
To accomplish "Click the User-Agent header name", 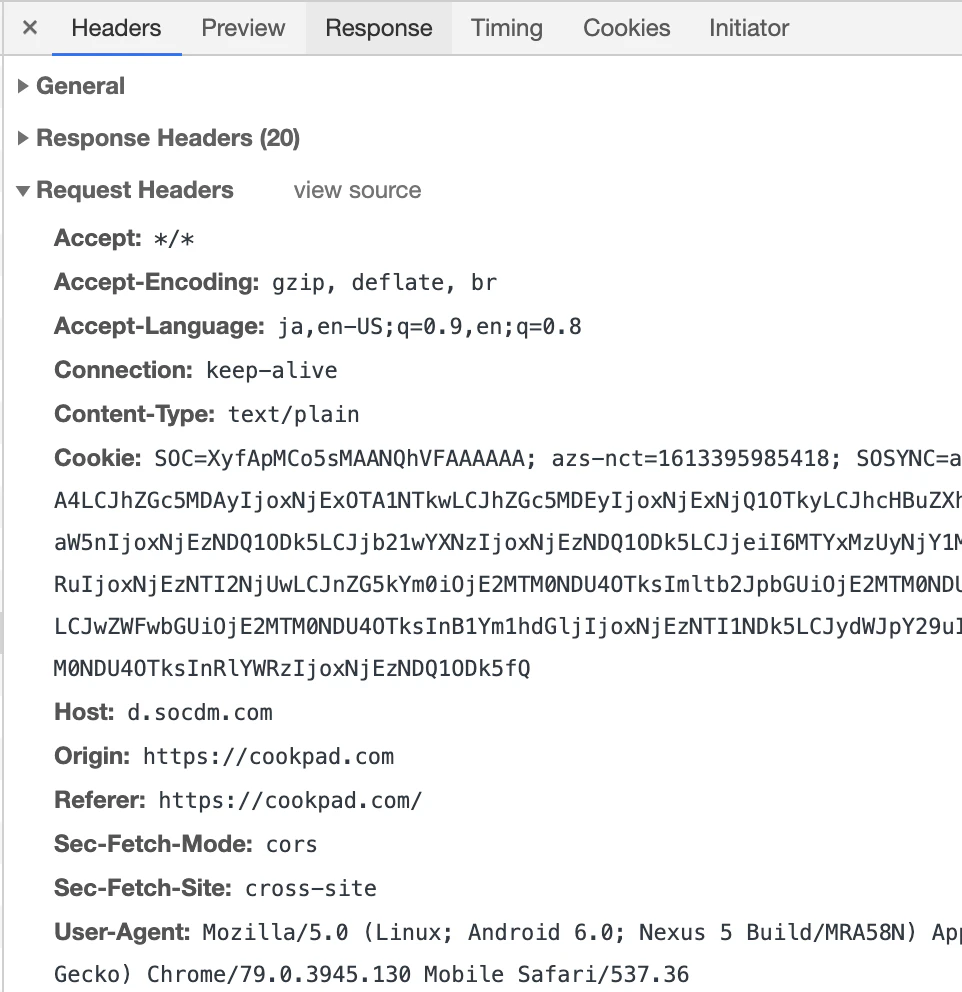I will pos(122,932).
